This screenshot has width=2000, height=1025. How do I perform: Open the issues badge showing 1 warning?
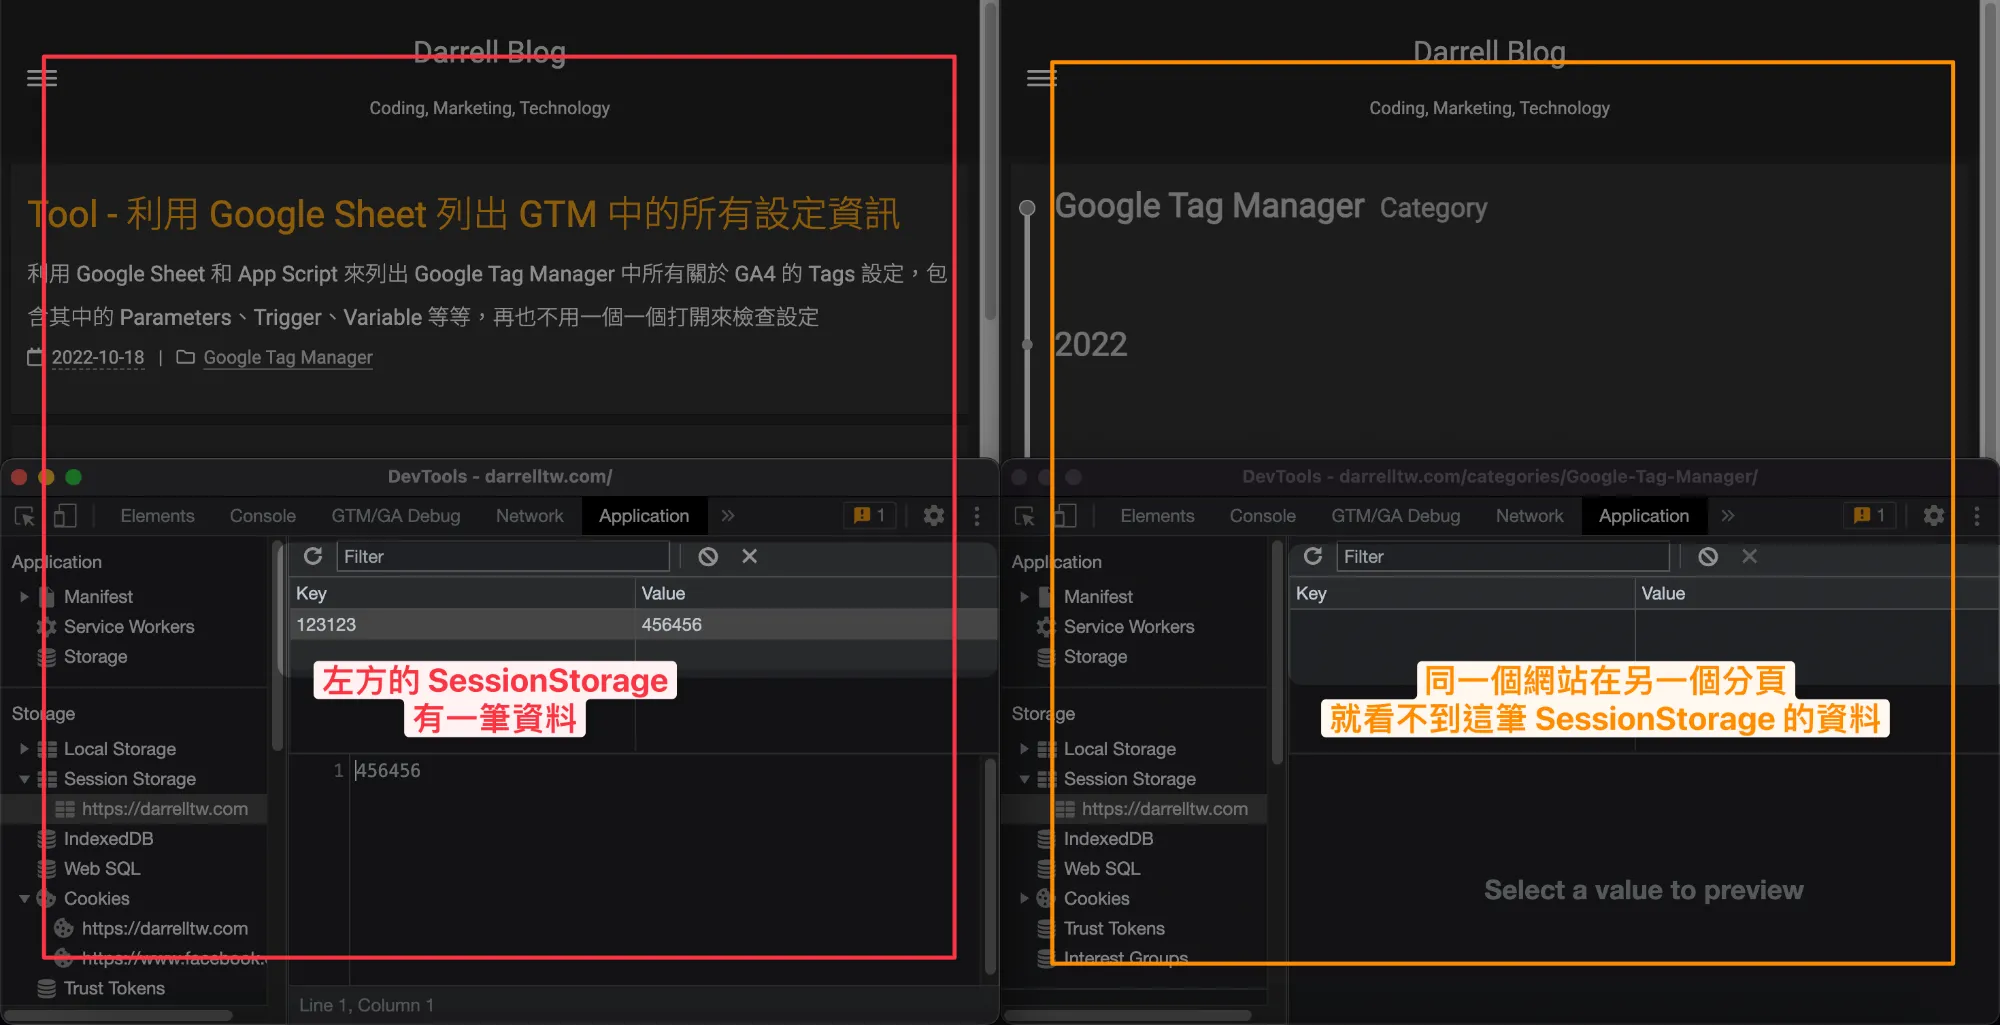(868, 515)
